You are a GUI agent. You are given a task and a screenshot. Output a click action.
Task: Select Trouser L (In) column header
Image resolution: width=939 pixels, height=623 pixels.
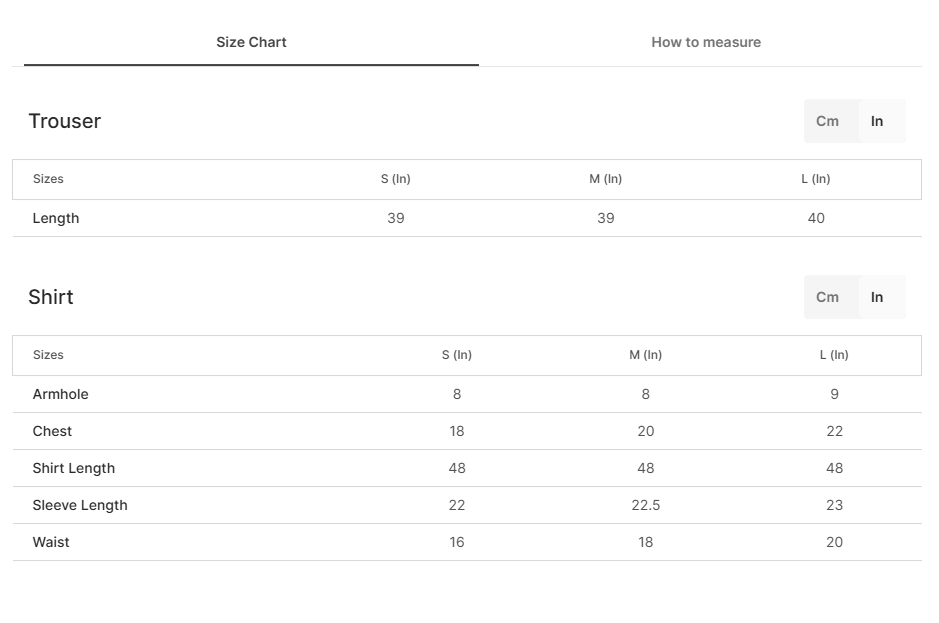coord(816,179)
